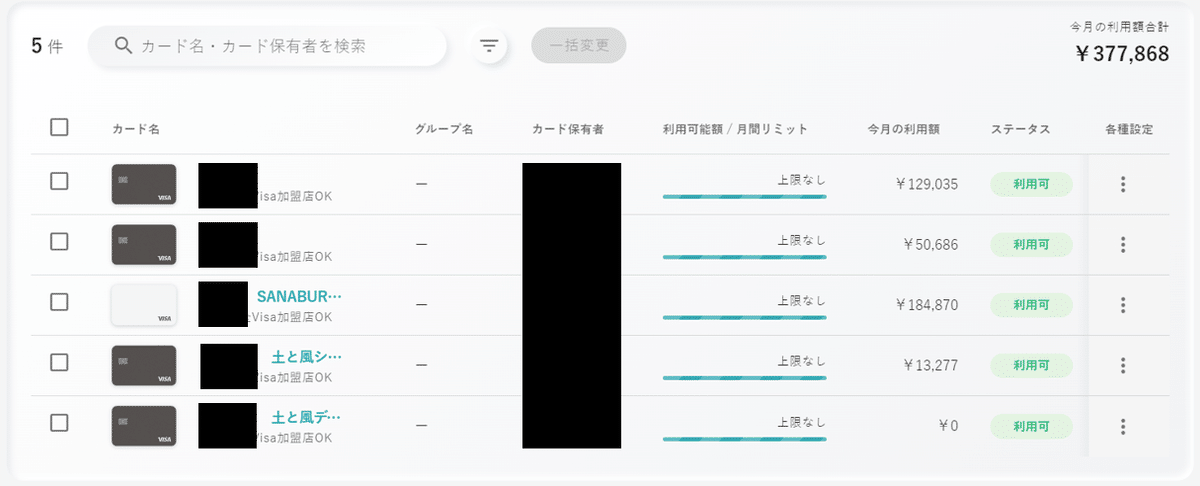Viewport: 1200px width, 486px height.
Task: Click the 一括変更 button
Action: [x=579, y=46]
